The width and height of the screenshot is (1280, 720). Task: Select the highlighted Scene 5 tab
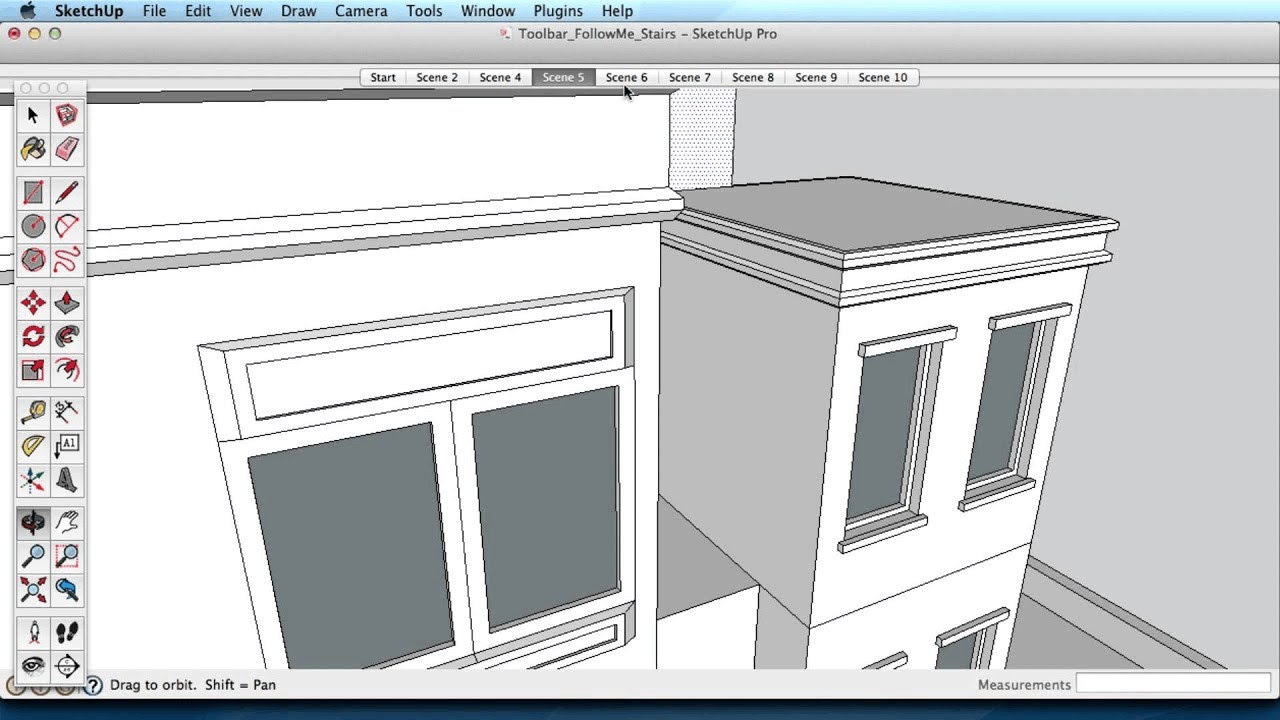click(x=563, y=77)
